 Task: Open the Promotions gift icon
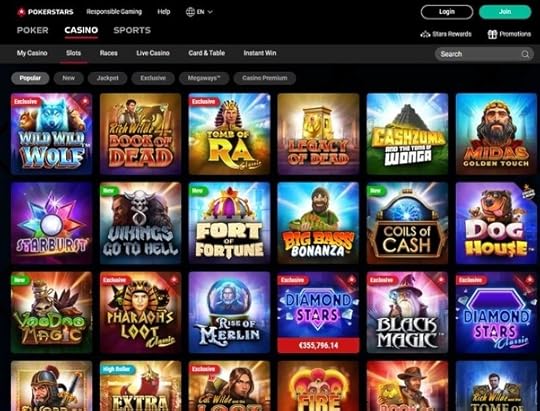coord(492,34)
